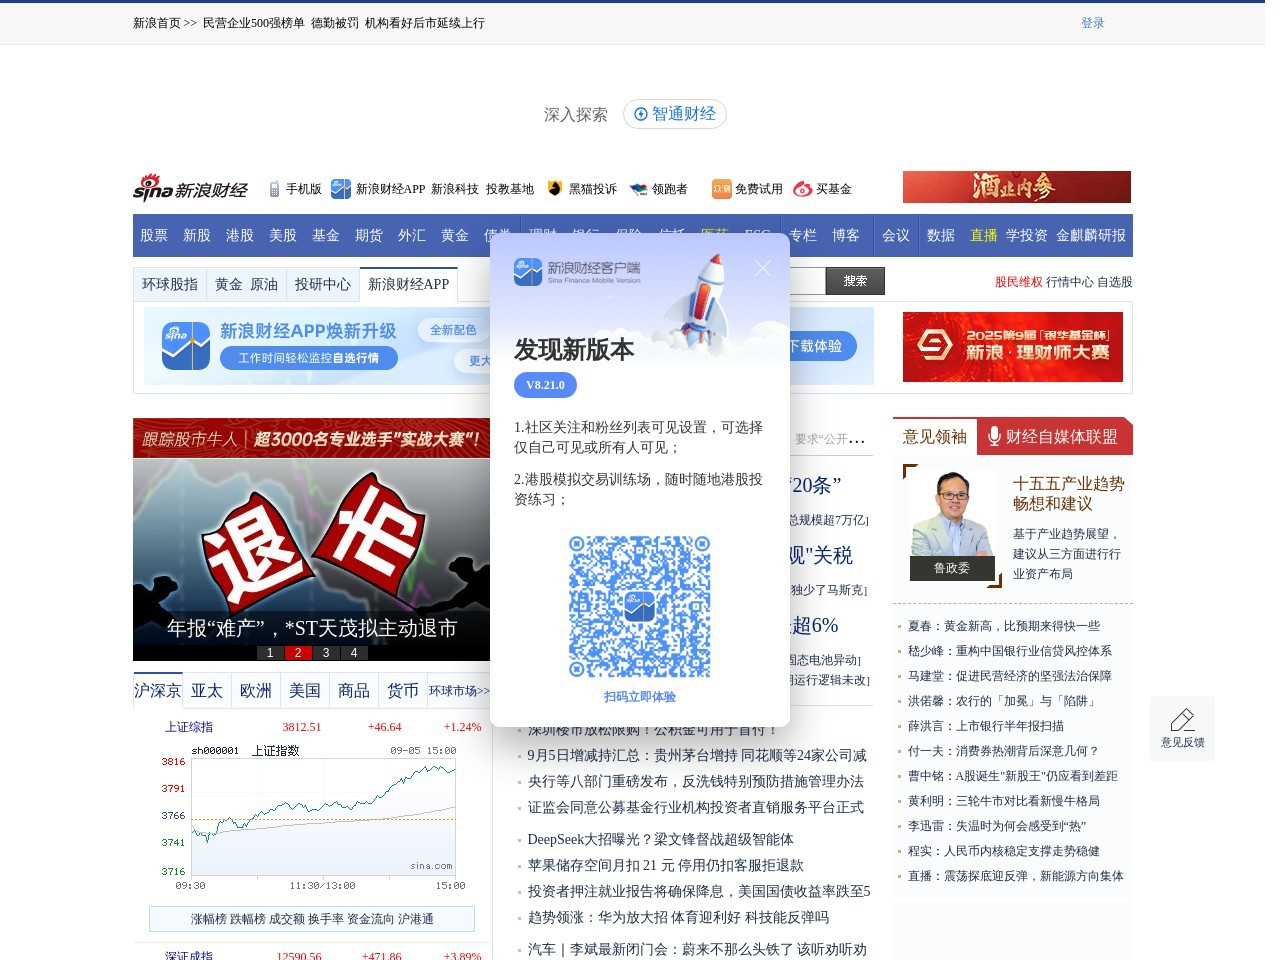Screen dimensions: 1280x960
Task: Click the 搜索 search button
Action: click(x=855, y=281)
